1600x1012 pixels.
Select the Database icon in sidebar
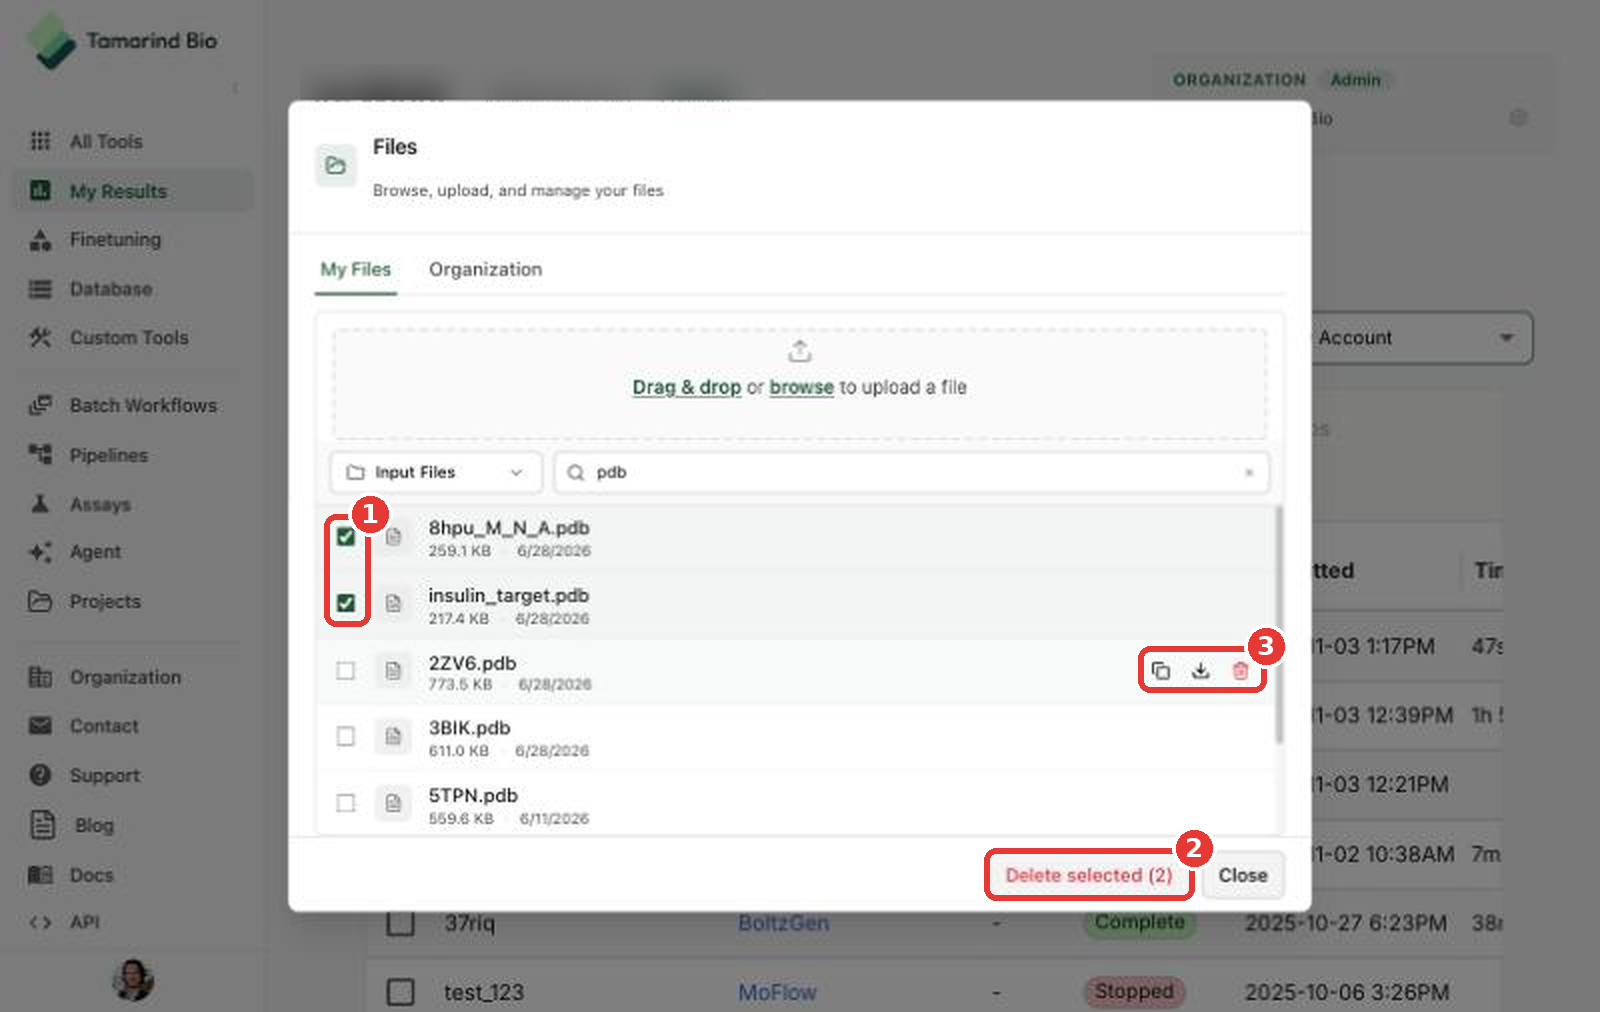40,289
